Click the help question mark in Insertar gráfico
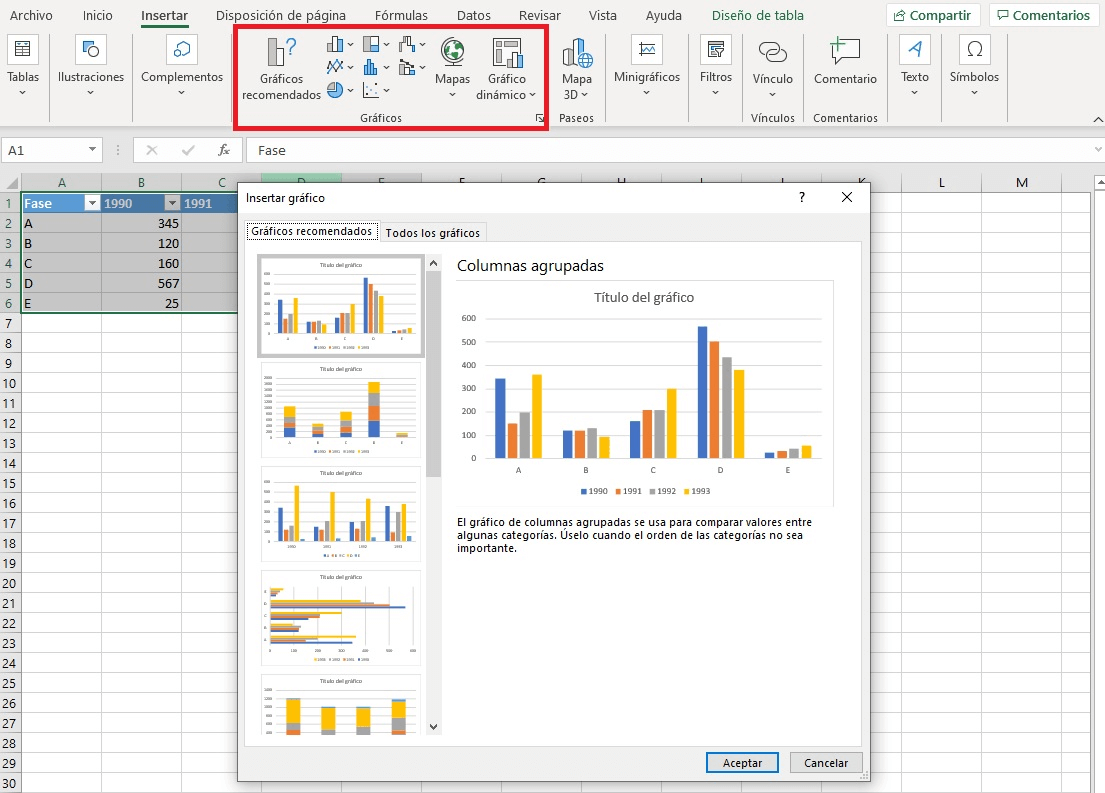This screenshot has width=1105, height=793. tap(802, 197)
